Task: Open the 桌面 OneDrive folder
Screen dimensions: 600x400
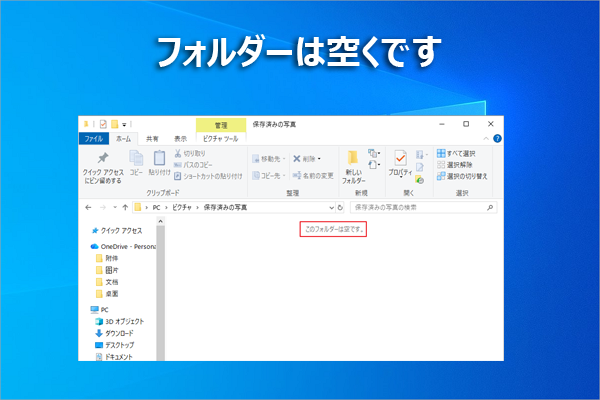Action: click(107, 294)
